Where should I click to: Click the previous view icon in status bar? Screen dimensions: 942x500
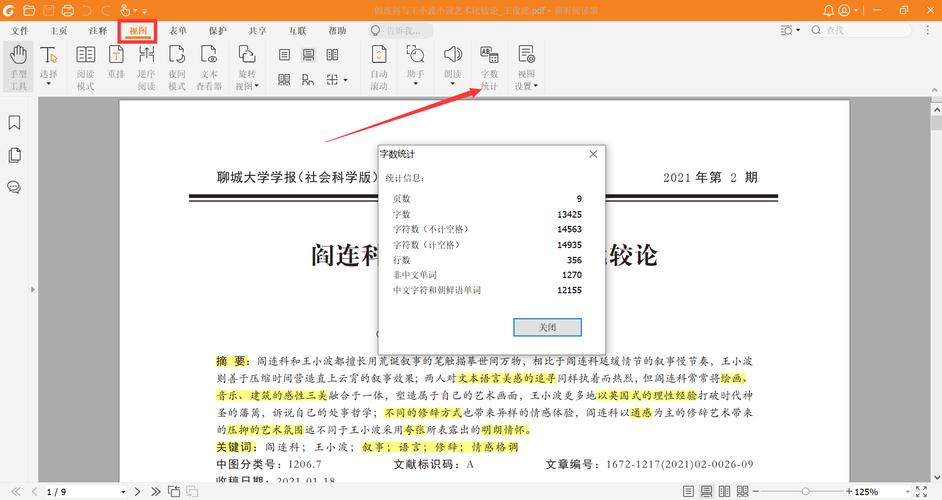(x=174, y=492)
